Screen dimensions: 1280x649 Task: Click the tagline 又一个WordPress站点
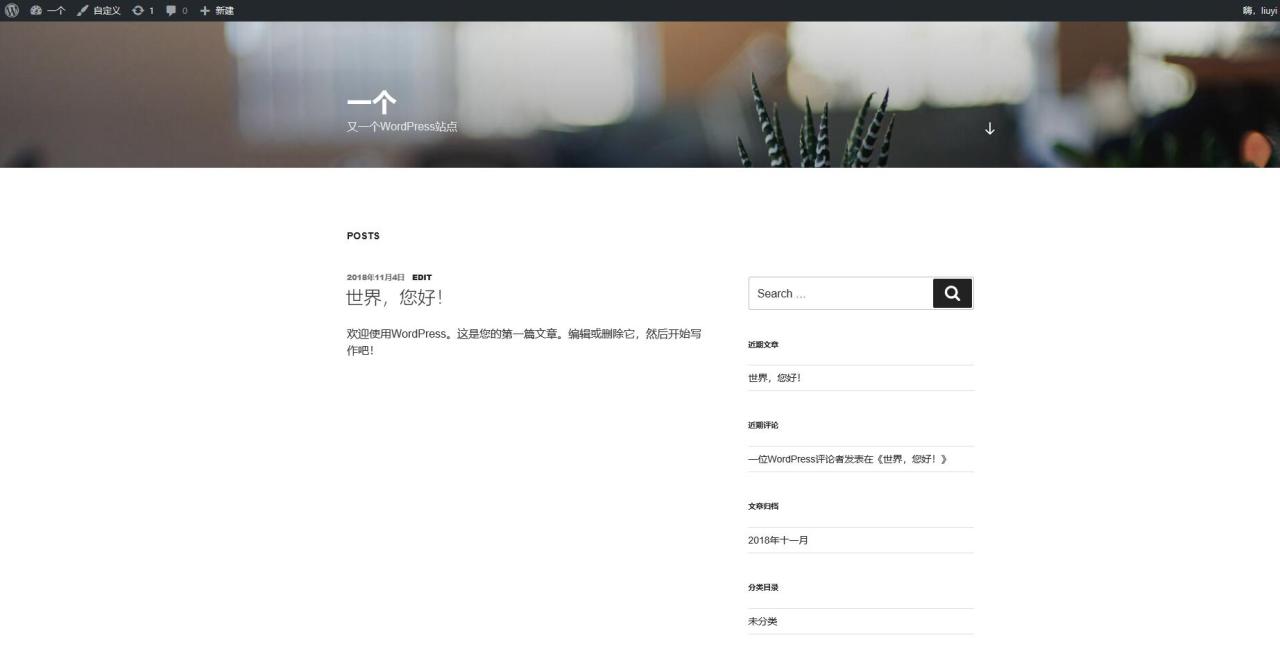pos(402,127)
